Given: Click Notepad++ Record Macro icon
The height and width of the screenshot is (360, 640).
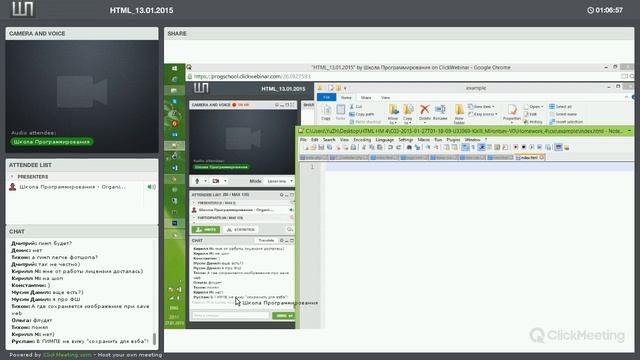Looking at the screenshot, I should 516,147.
